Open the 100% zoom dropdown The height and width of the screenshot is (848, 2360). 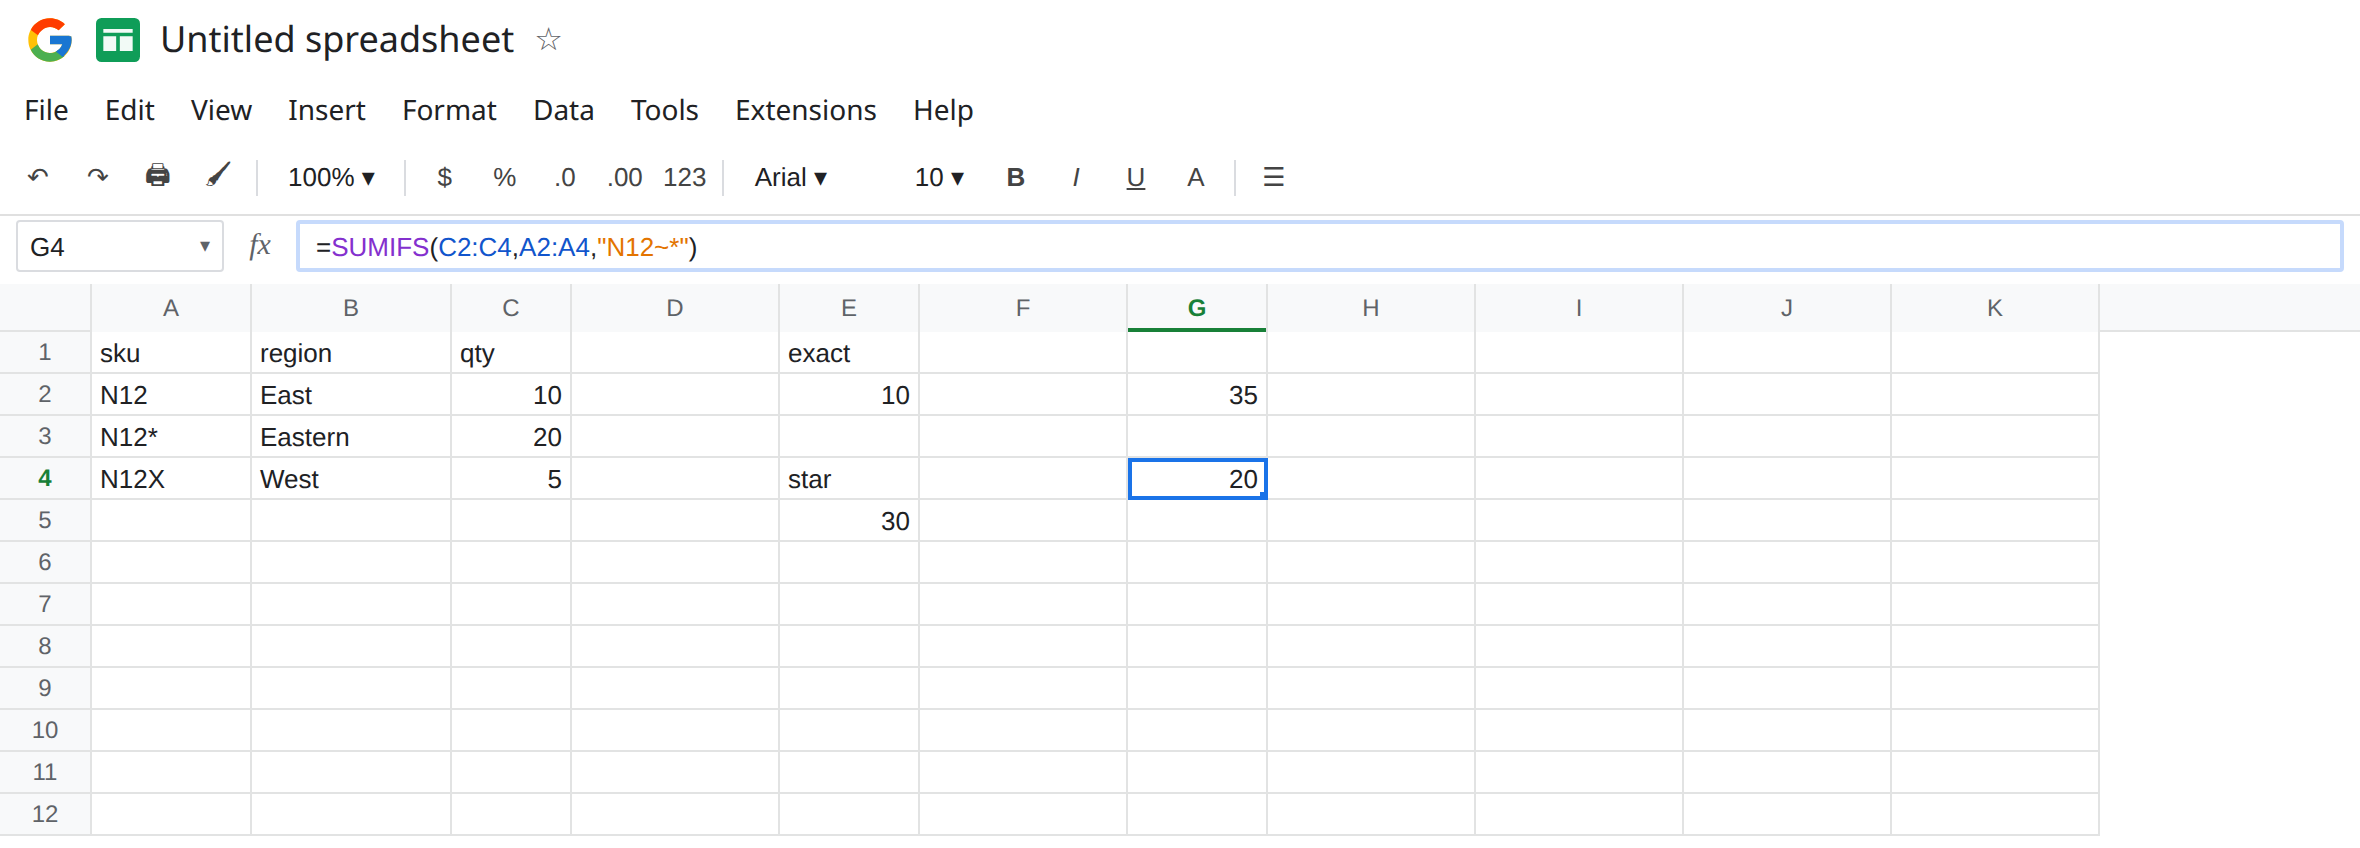click(331, 177)
